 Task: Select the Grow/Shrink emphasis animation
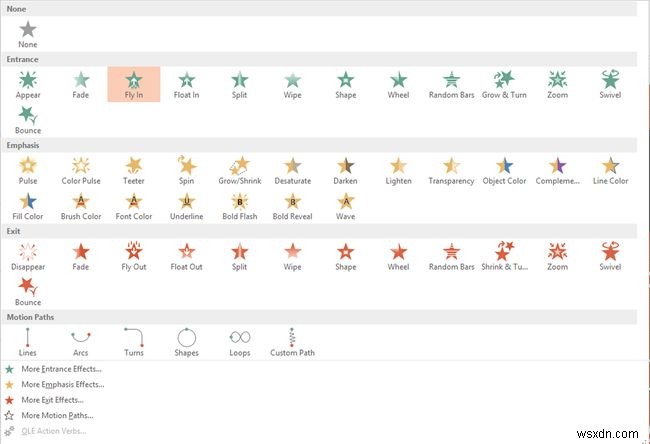pyautogui.click(x=240, y=170)
